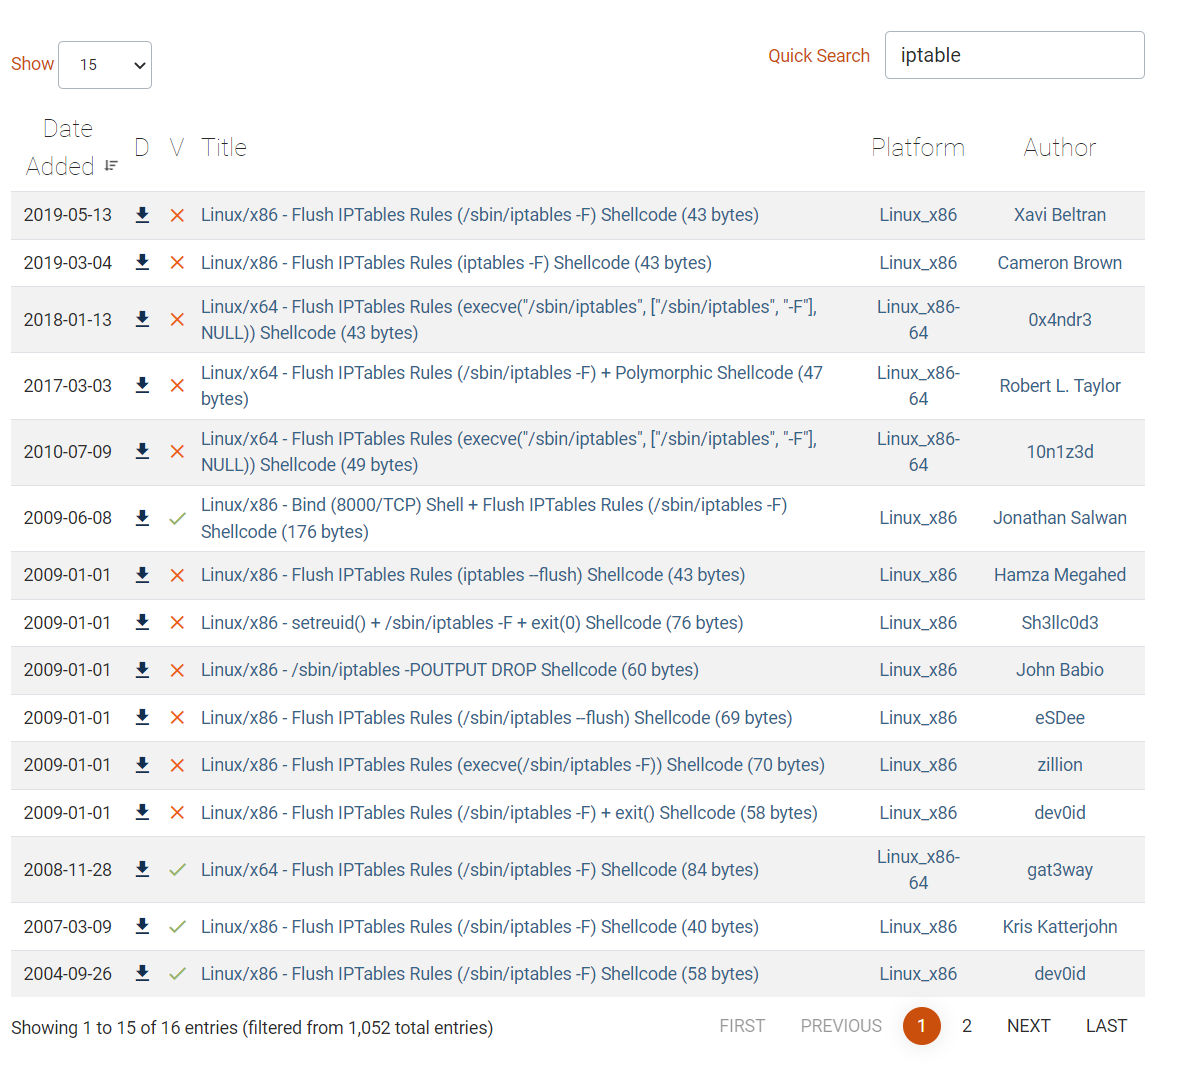Open the Show entries count dropdown
The image size is (1178, 1065).
click(x=105, y=65)
